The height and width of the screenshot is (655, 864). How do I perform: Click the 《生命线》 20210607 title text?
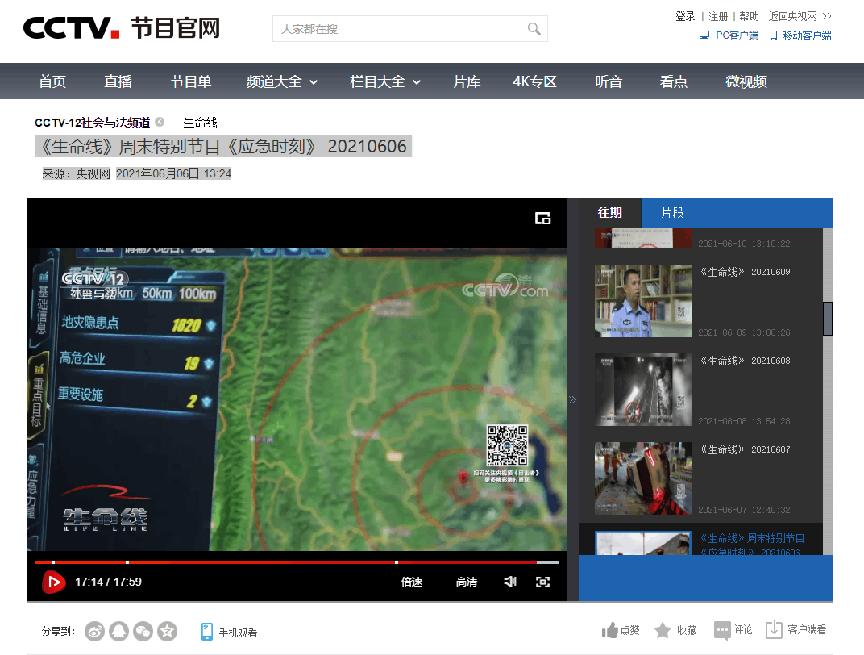click(745, 450)
